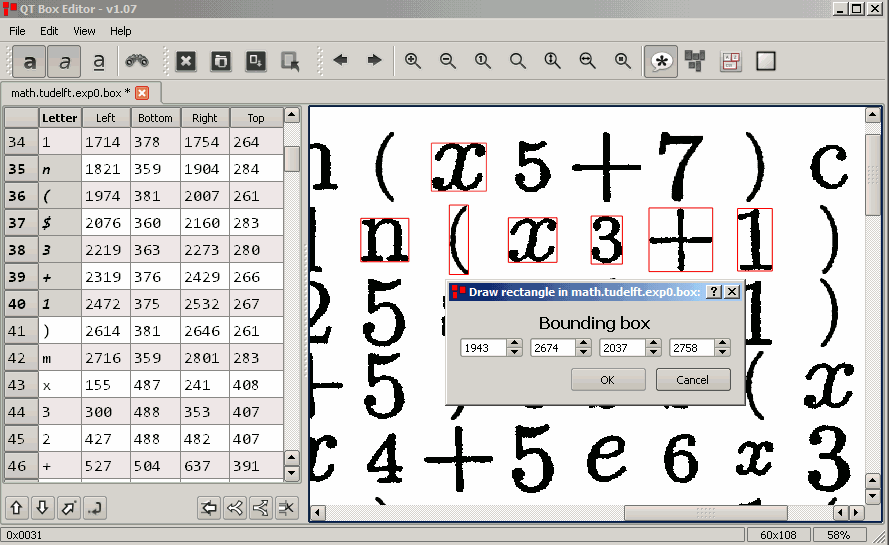Click the Bottom column header

155,118
